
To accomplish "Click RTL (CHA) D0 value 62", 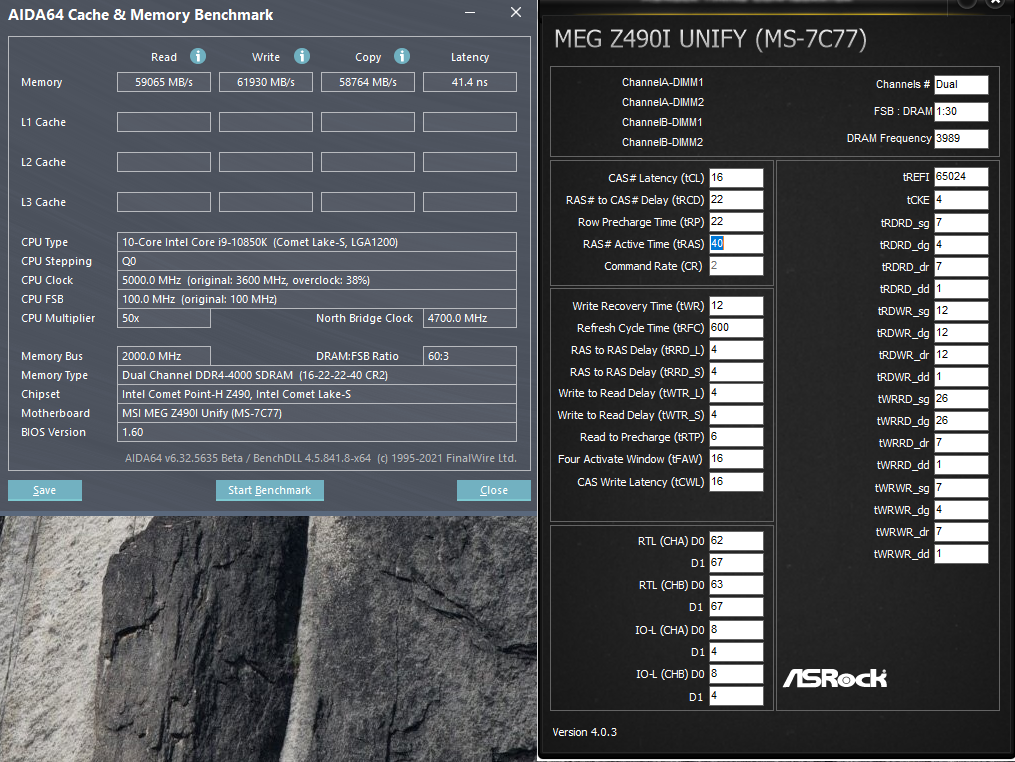I will [x=736, y=541].
